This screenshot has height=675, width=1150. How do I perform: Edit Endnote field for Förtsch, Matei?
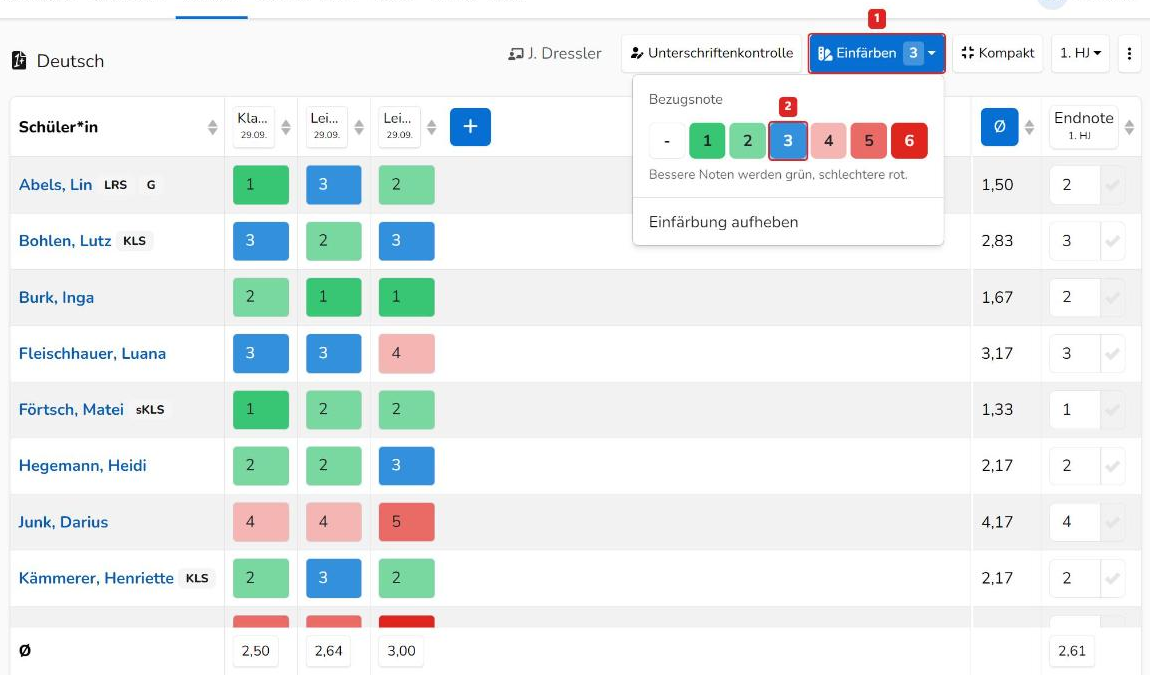tap(1074, 409)
